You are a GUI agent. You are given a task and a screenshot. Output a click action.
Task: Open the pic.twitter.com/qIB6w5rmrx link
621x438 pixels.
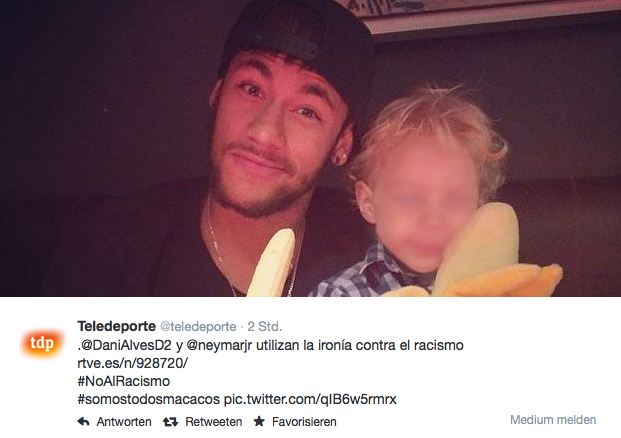click(310, 399)
